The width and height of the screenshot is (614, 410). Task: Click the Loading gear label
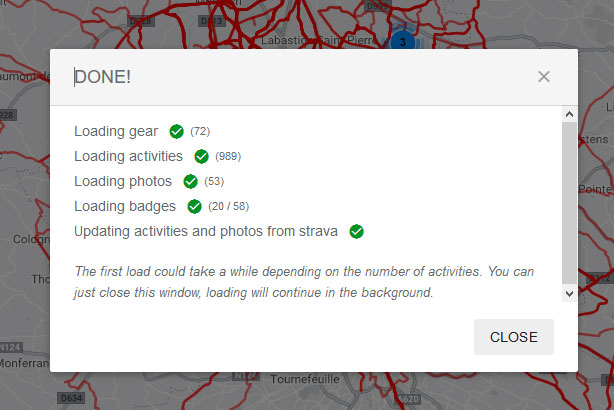116,132
